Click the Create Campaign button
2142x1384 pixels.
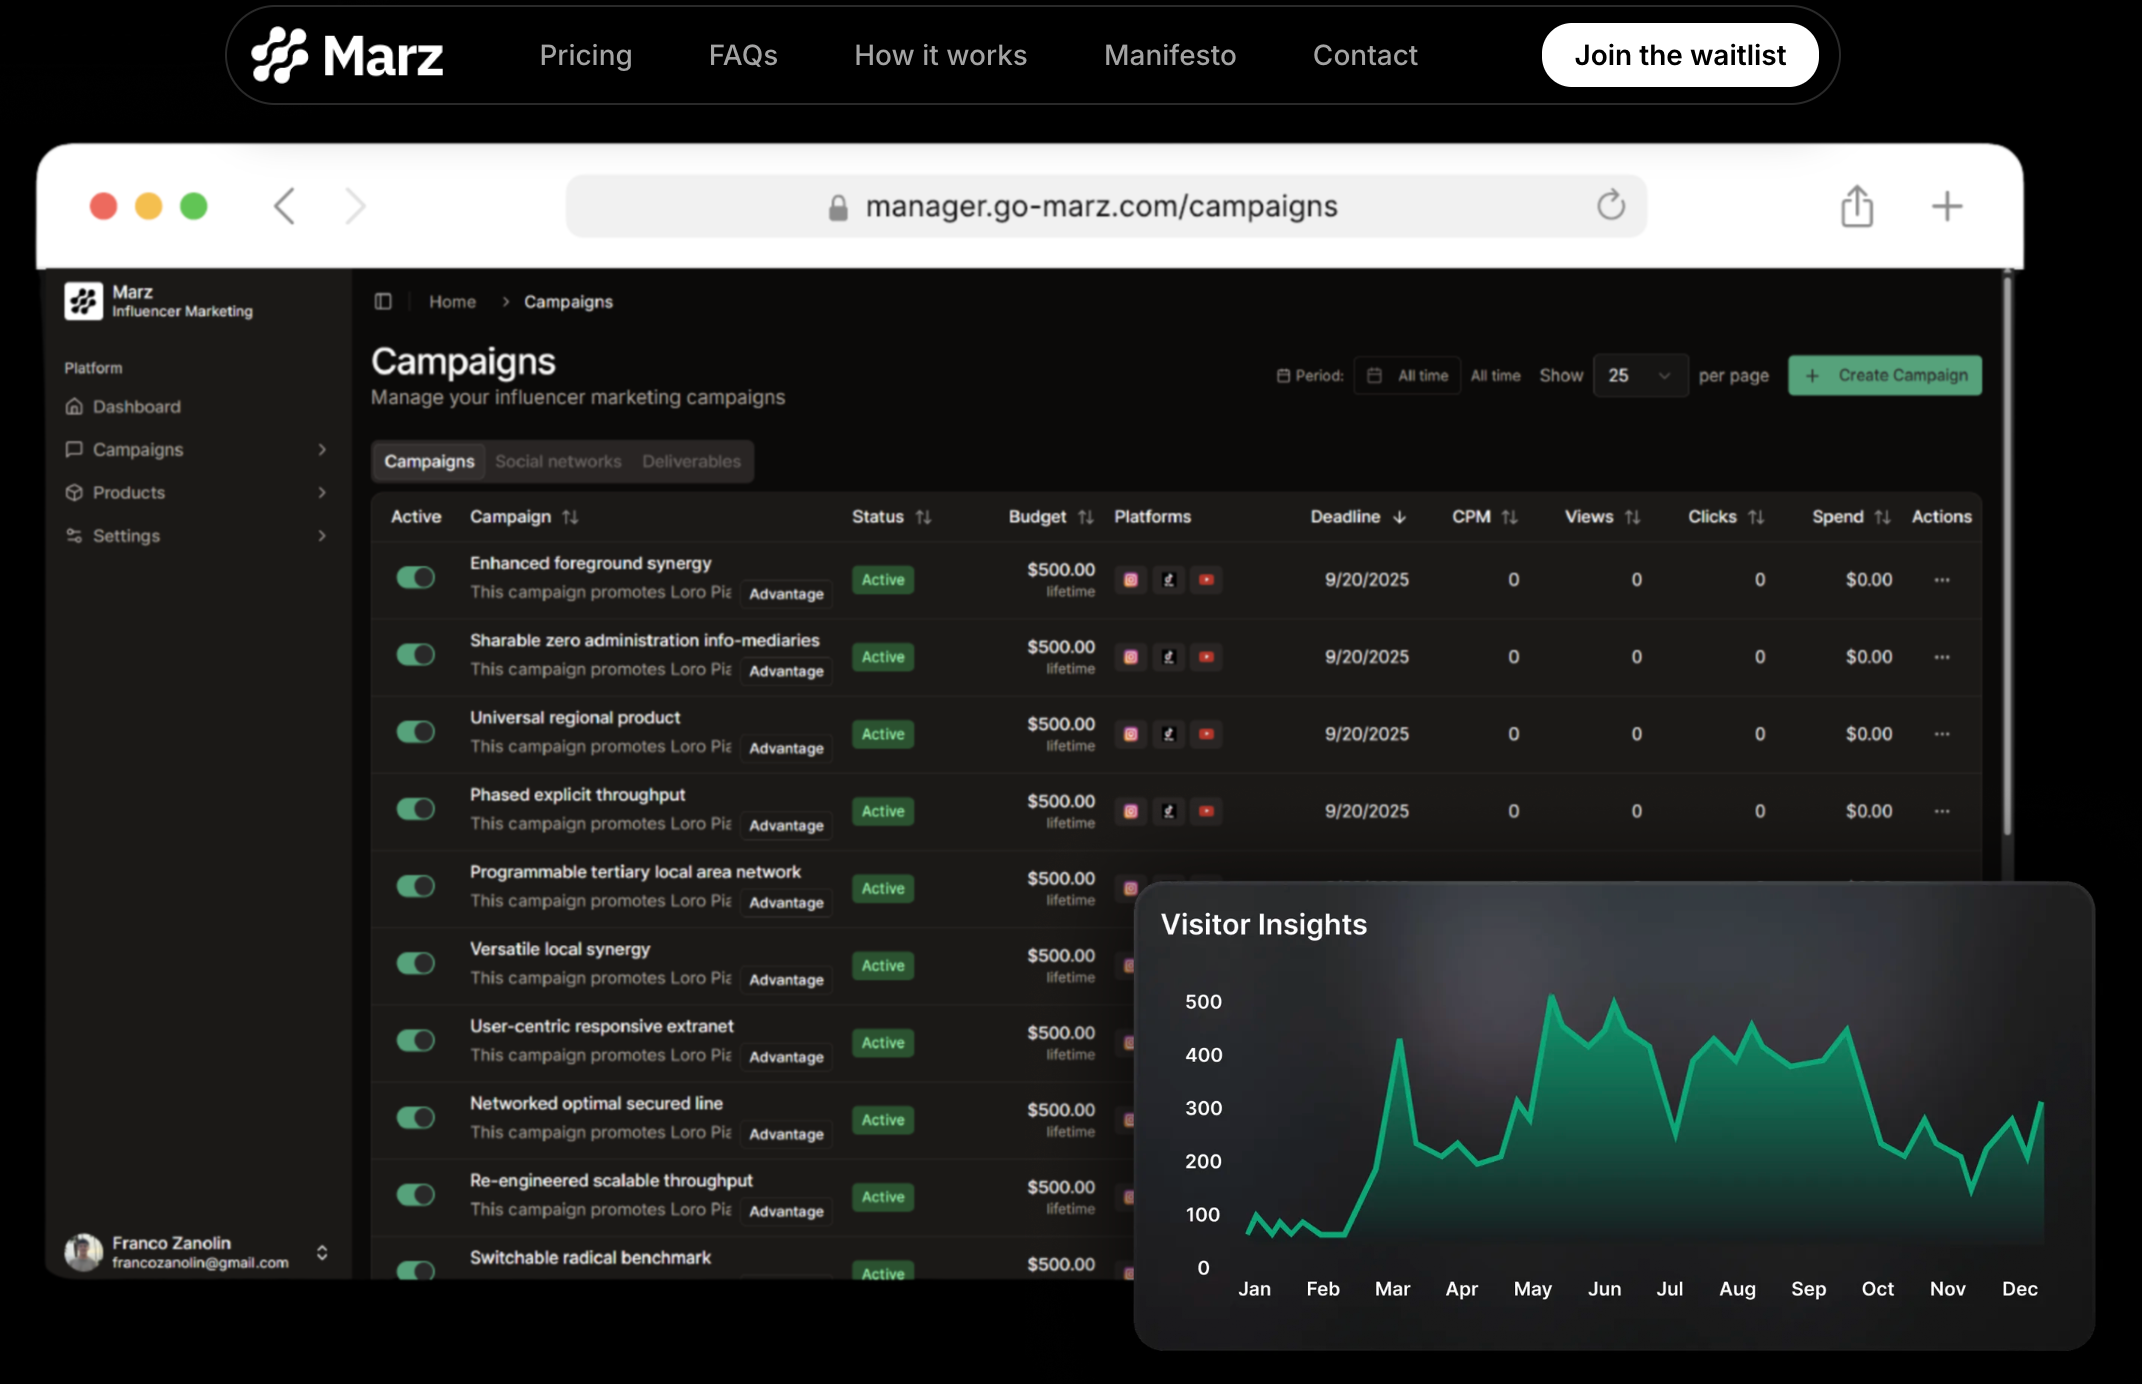coord(1884,376)
